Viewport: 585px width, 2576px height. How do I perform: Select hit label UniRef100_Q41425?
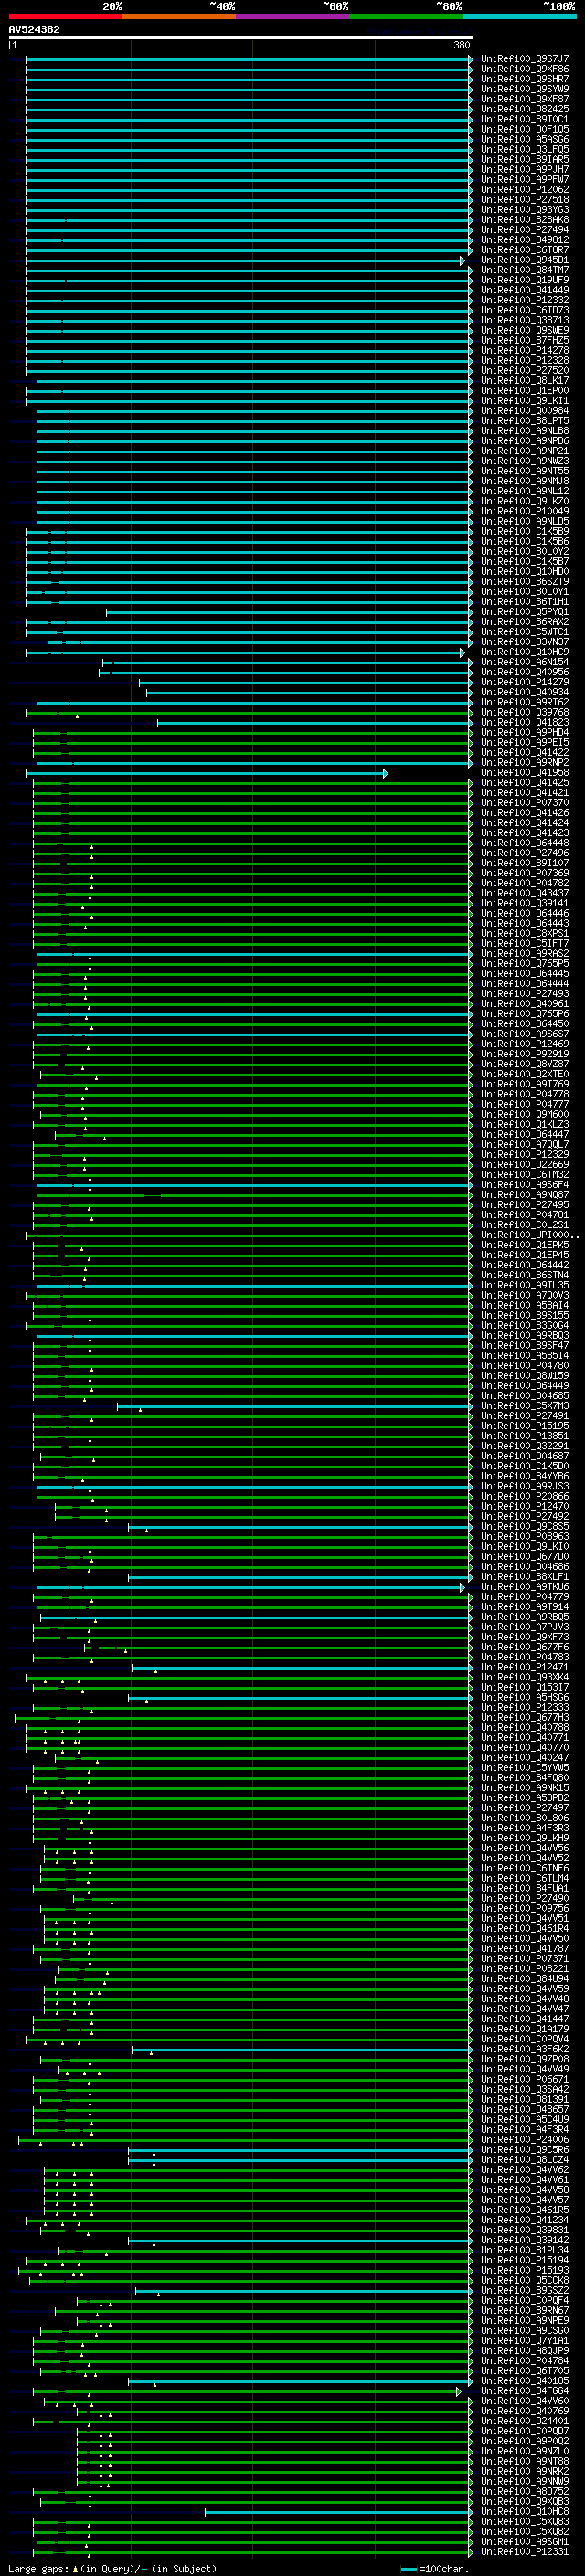[x=525, y=782]
